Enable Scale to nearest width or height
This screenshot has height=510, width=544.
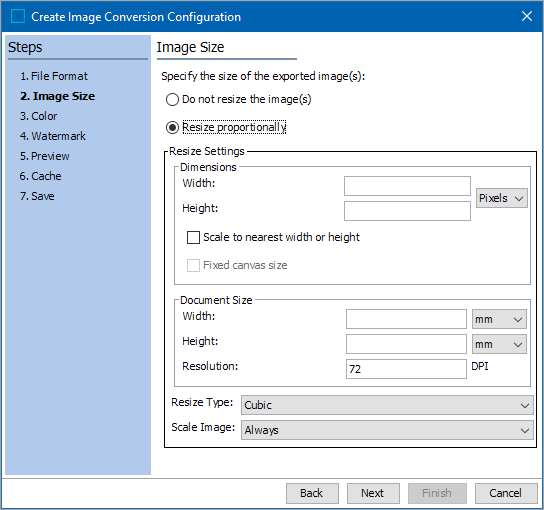pyautogui.click(x=193, y=238)
